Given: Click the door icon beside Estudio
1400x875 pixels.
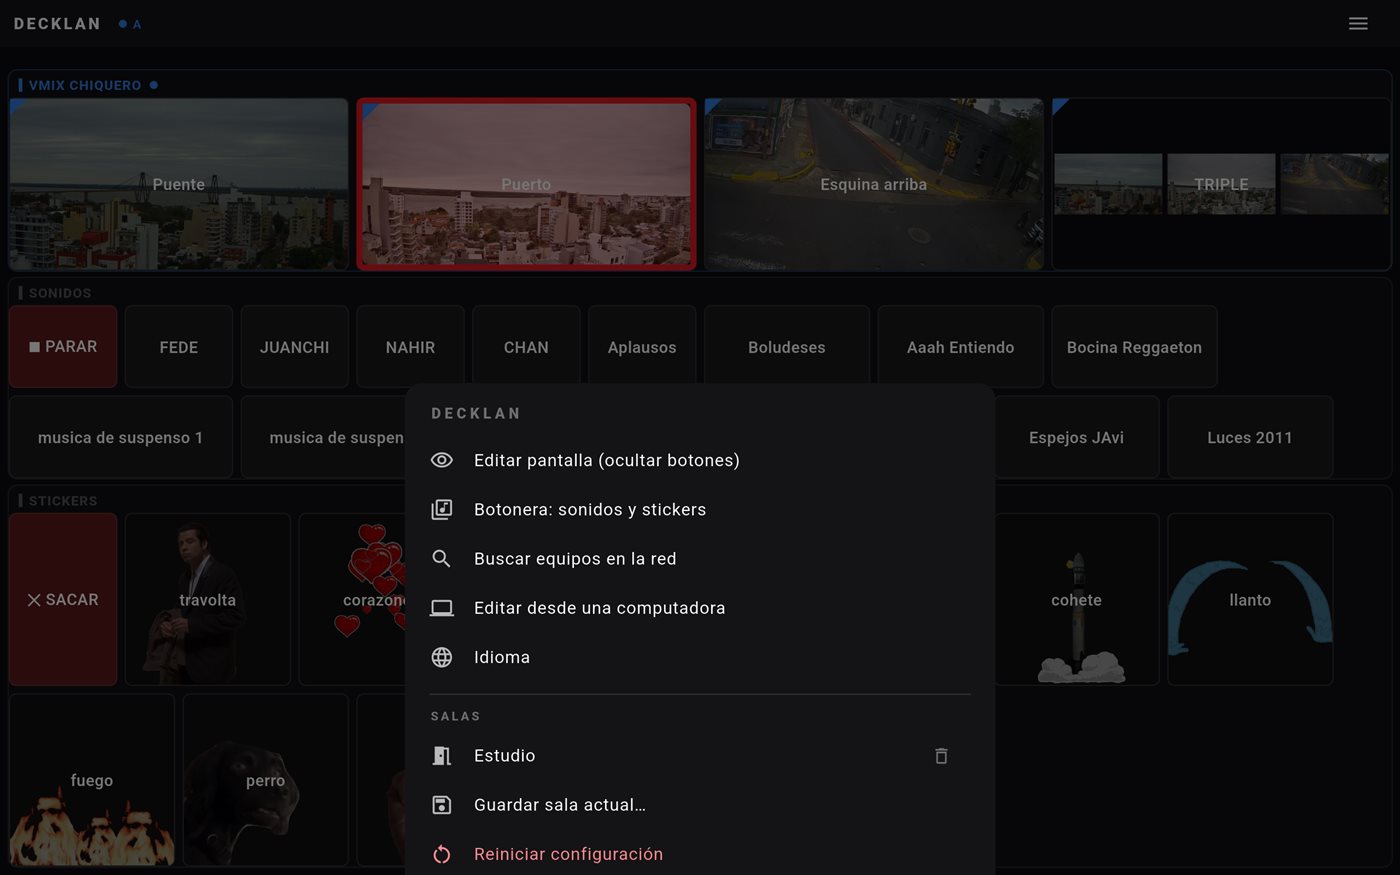Looking at the screenshot, I should point(442,756).
